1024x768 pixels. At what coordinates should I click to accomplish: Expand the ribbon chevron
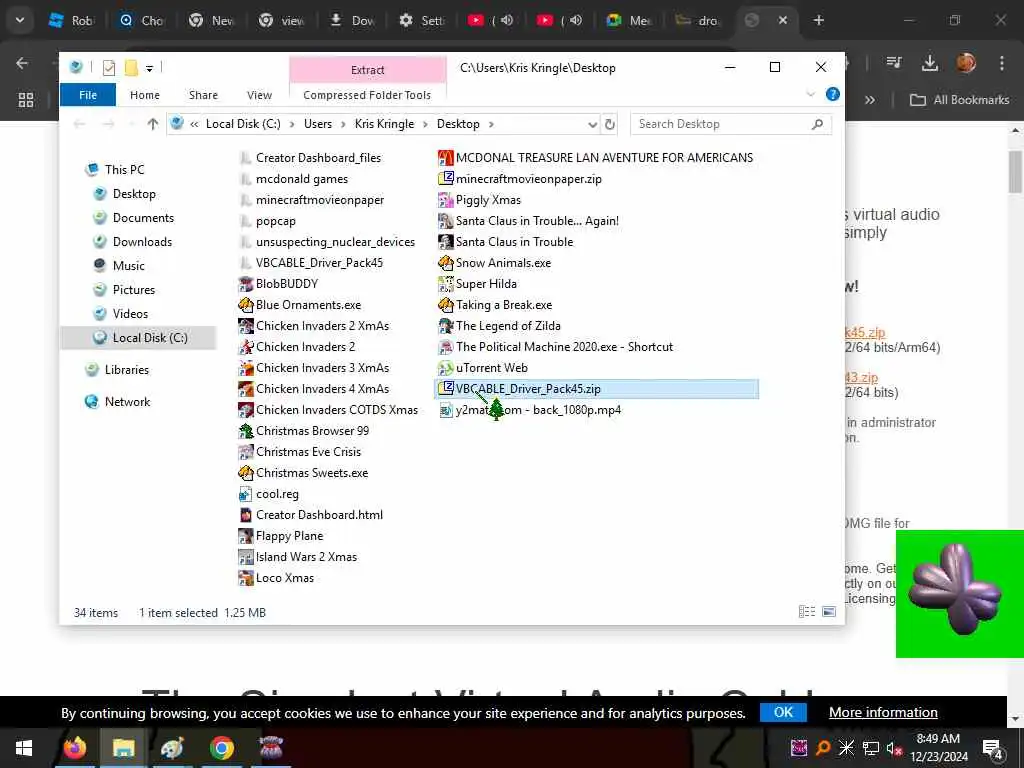811,94
